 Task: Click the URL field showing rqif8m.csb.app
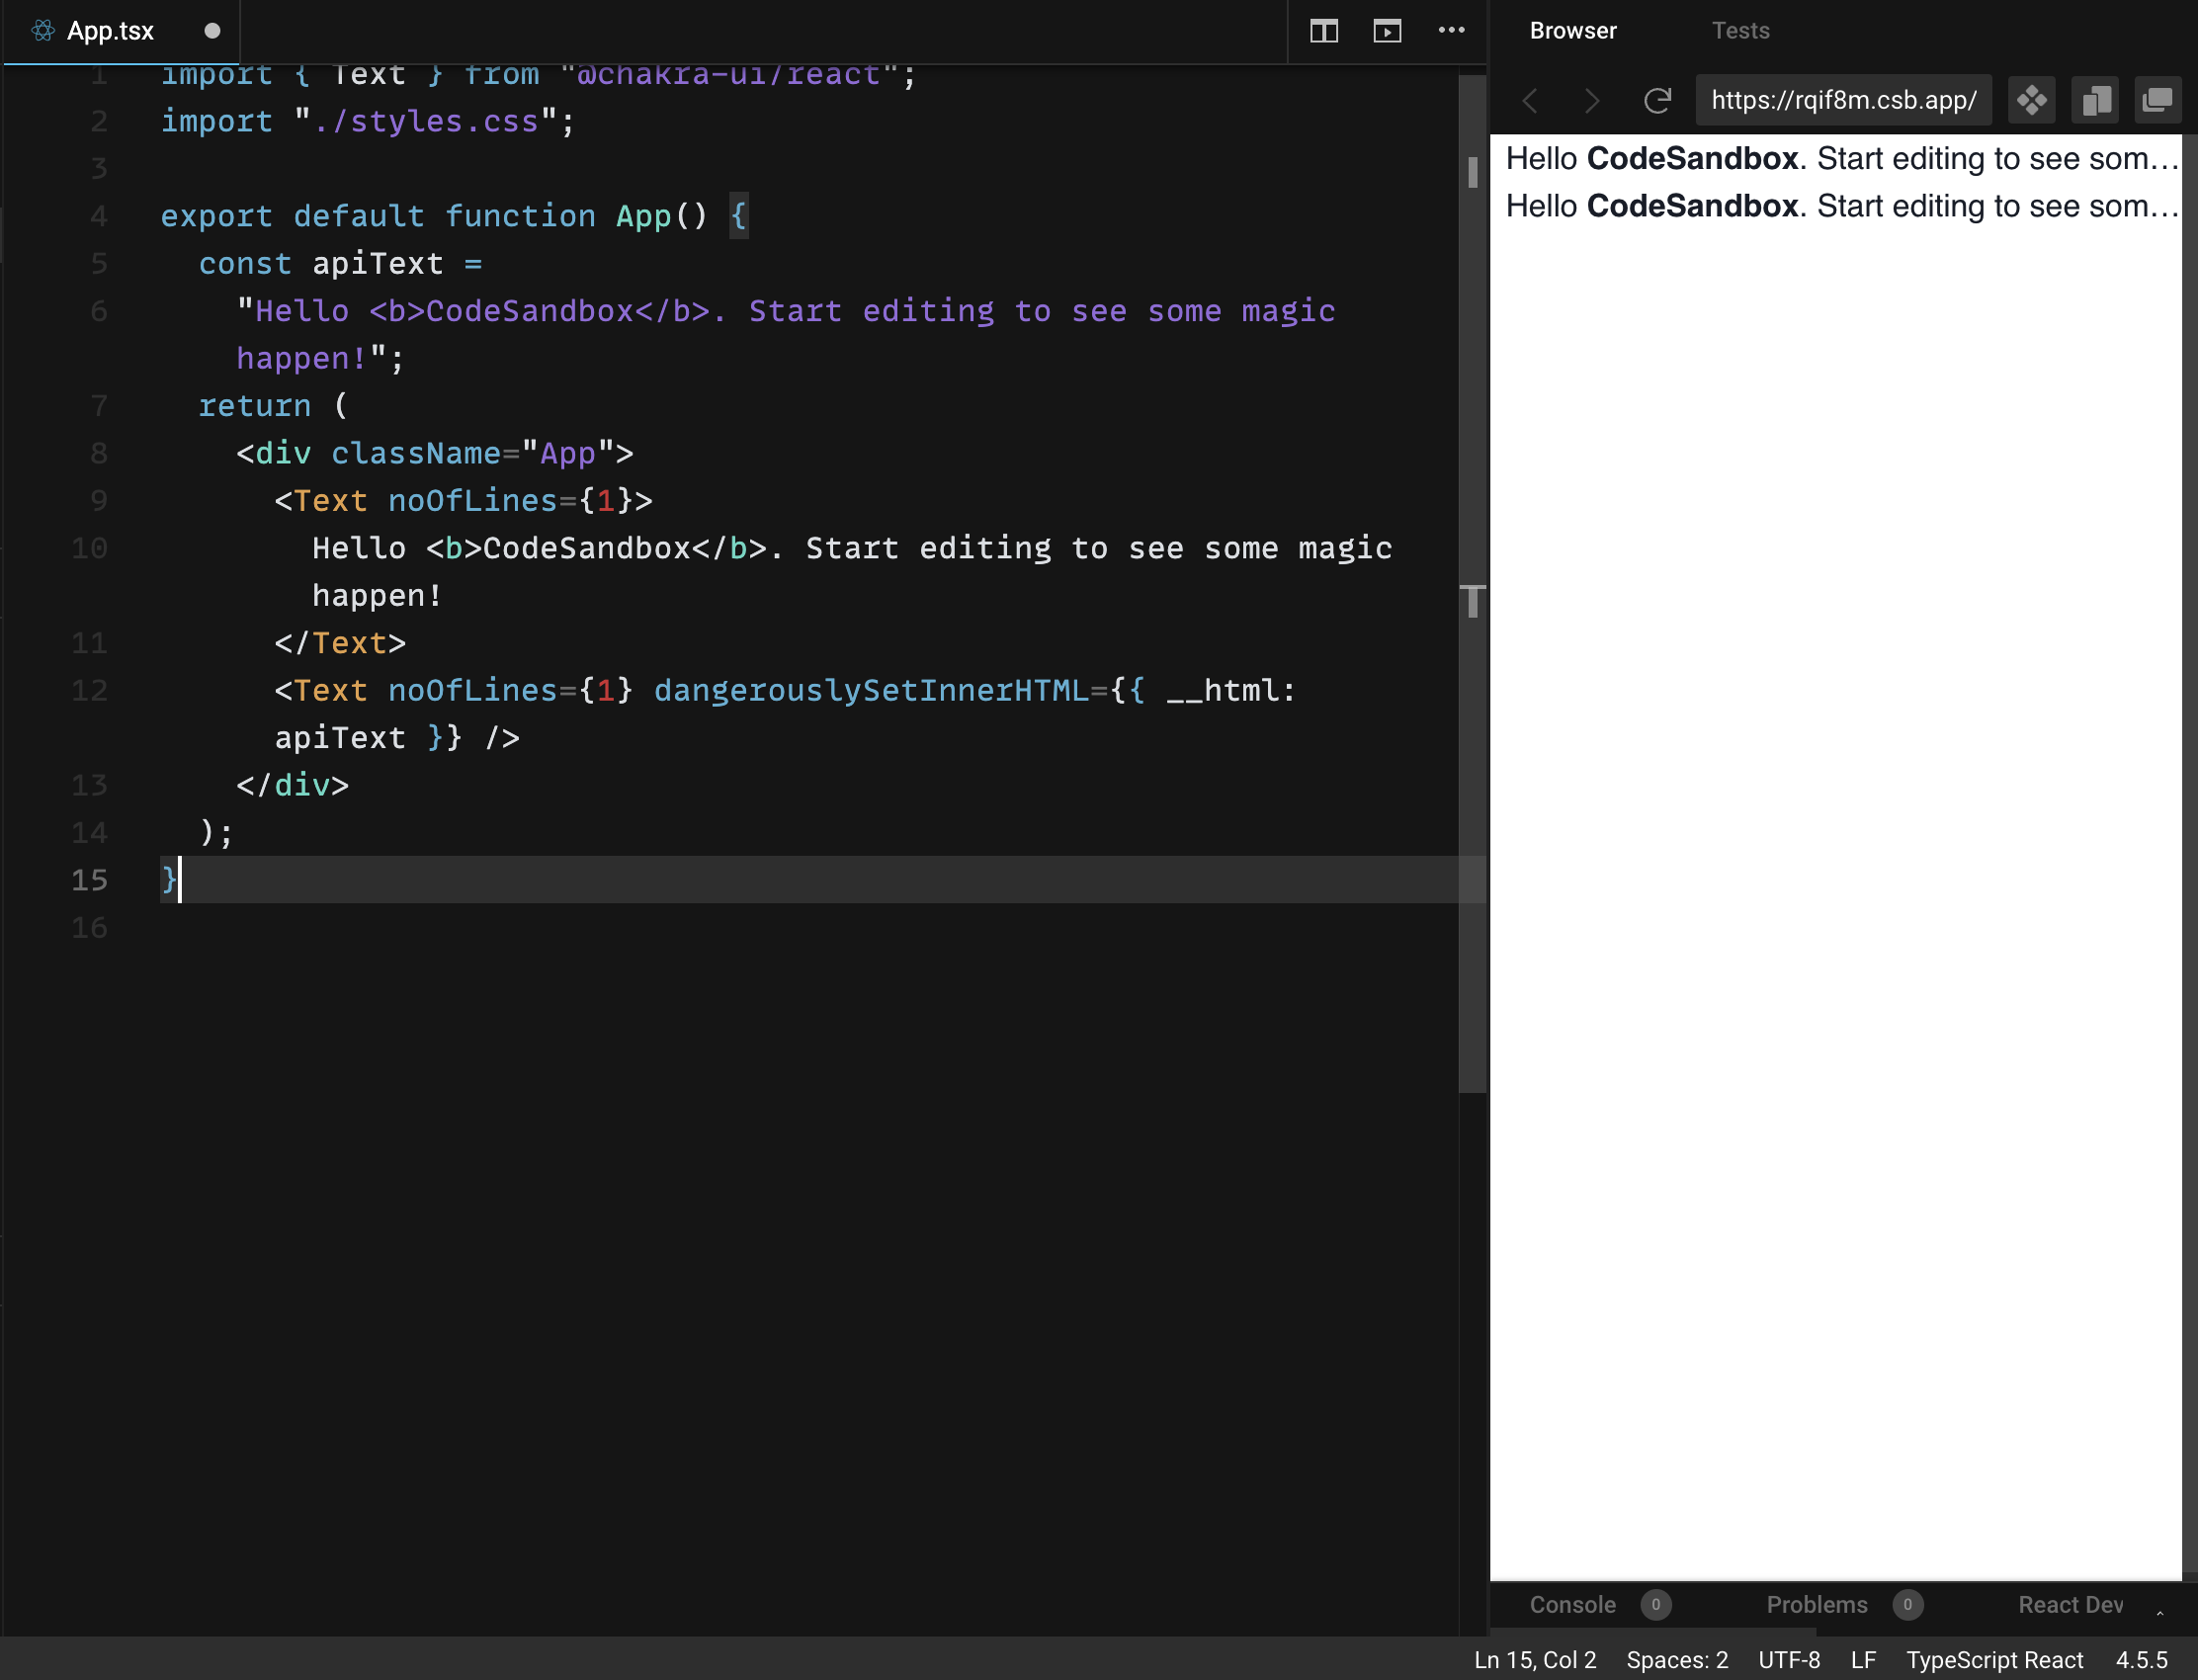click(1843, 100)
